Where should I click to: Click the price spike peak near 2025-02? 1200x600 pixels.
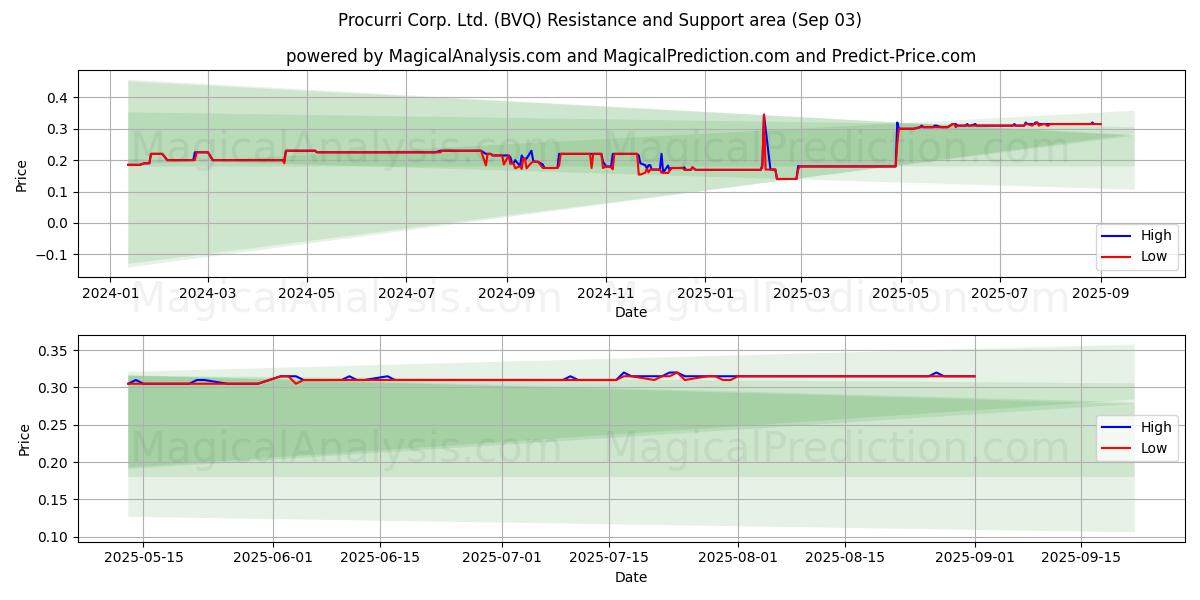point(764,115)
